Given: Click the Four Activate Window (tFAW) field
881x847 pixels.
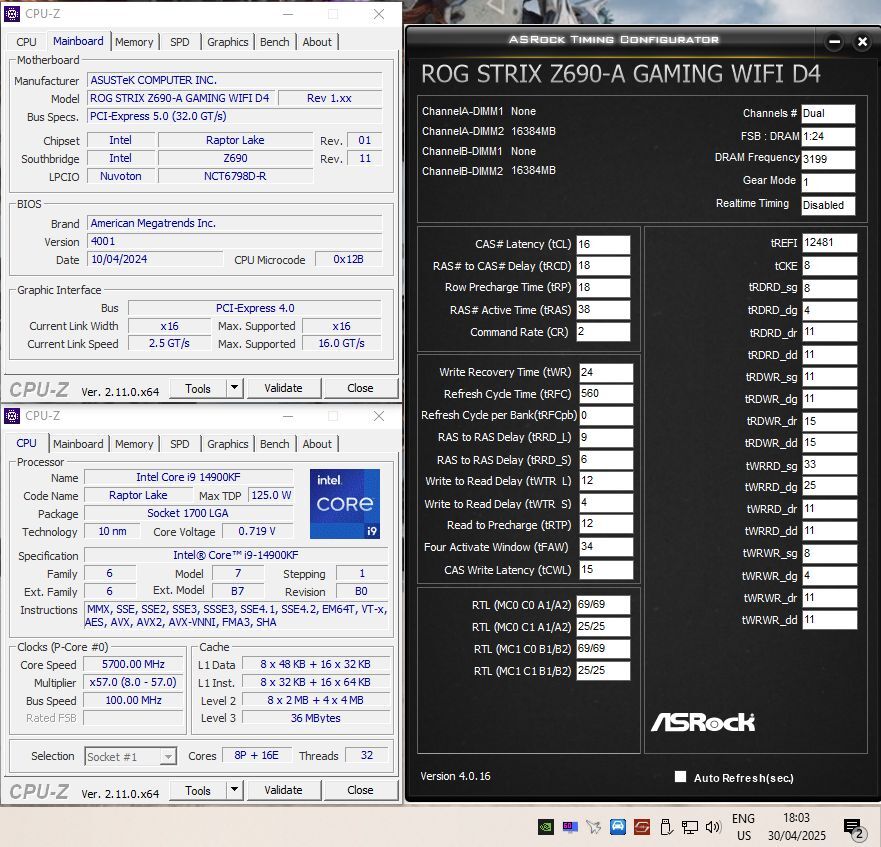Looking at the screenshot, I should click(x=606, y=547).
